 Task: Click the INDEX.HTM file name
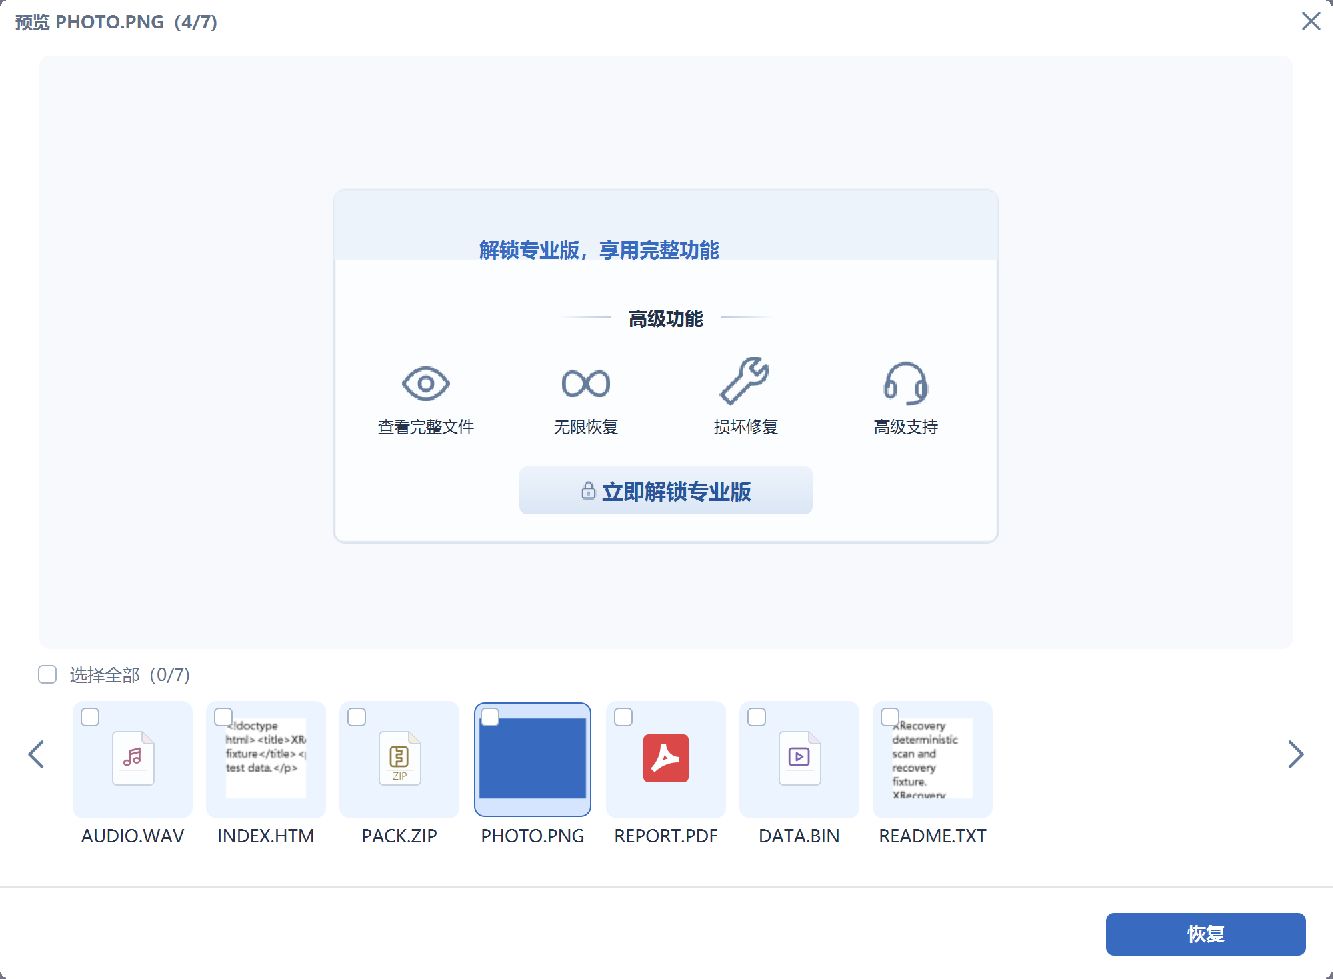coord(266,836)
